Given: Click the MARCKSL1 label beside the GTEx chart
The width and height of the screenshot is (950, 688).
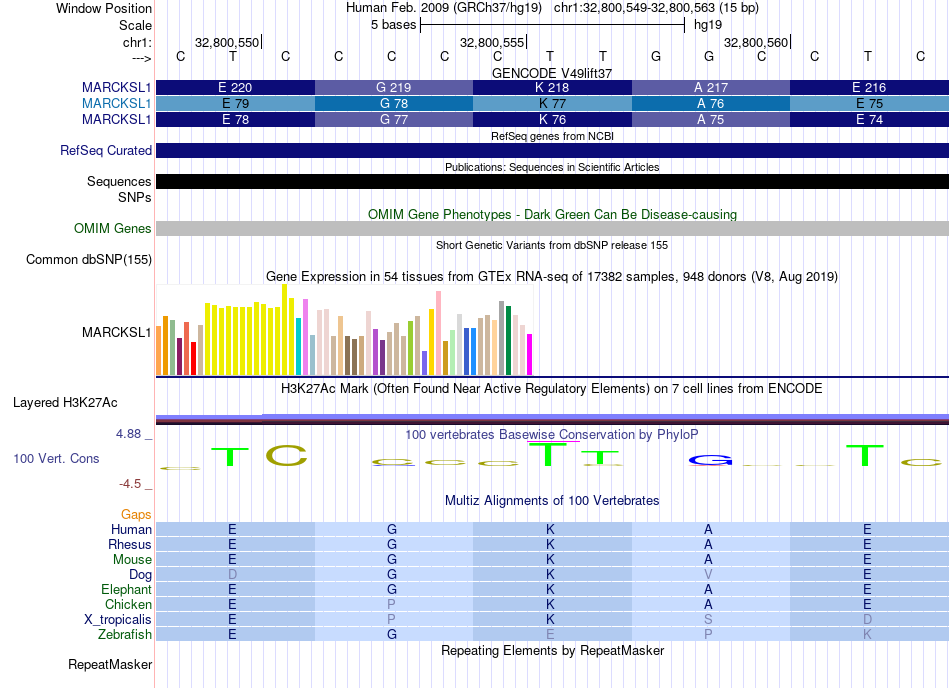Looking at the screenshot, I should pyautogui.click(x=116, y=332).
